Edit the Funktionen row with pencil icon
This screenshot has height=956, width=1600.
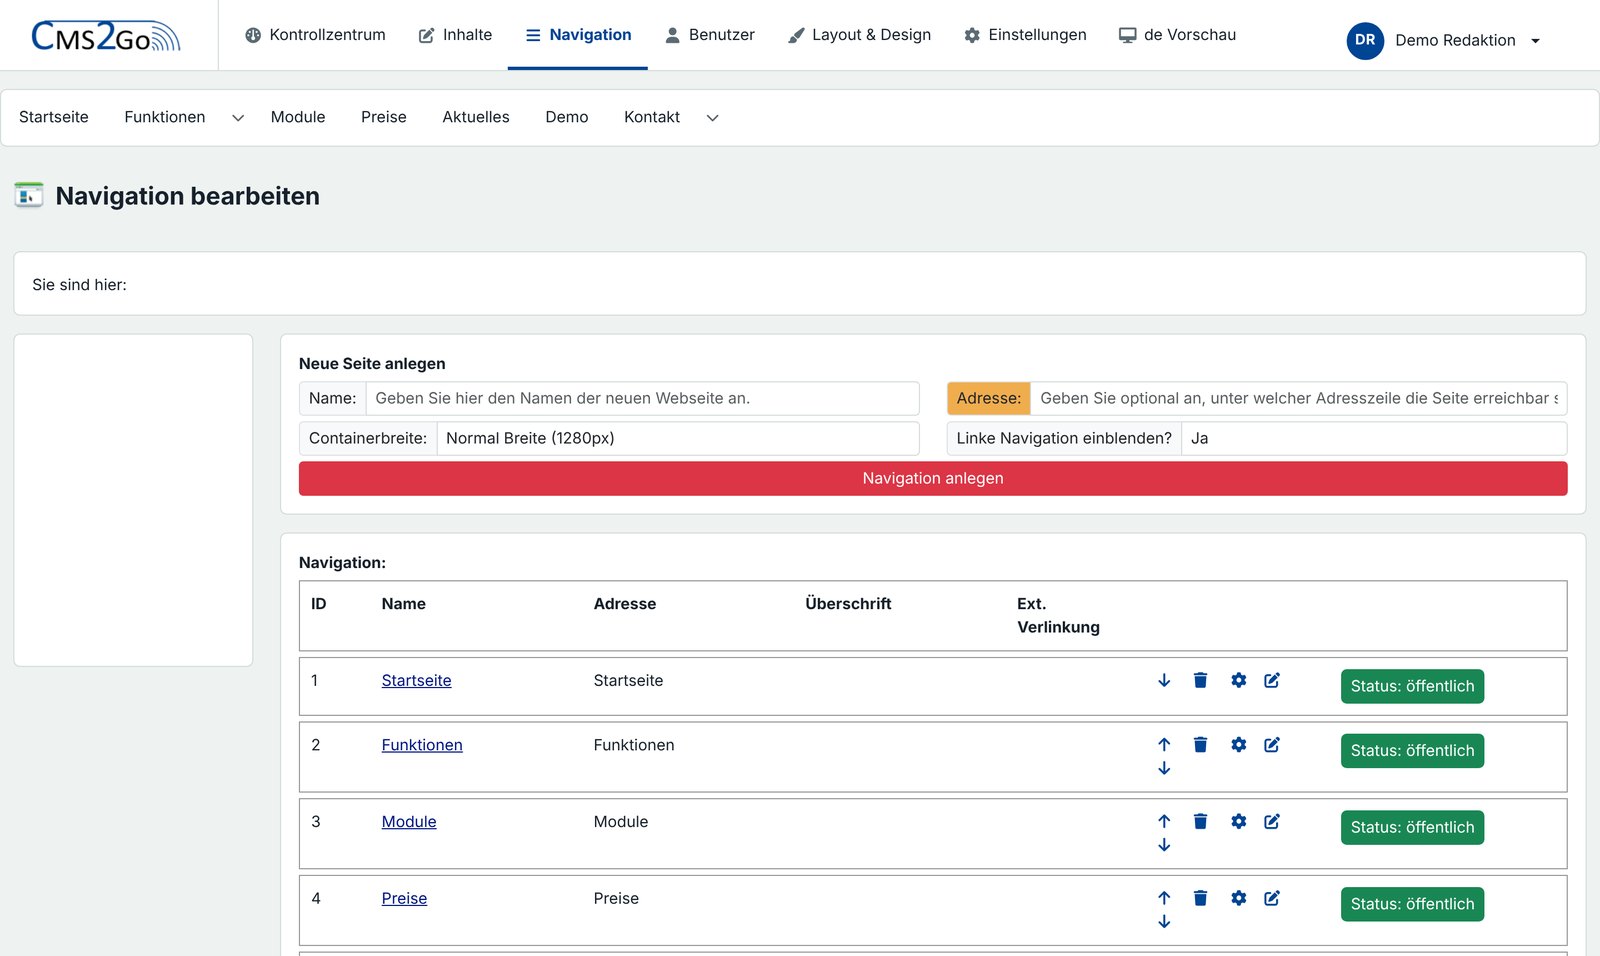(x=1272, y=745)
